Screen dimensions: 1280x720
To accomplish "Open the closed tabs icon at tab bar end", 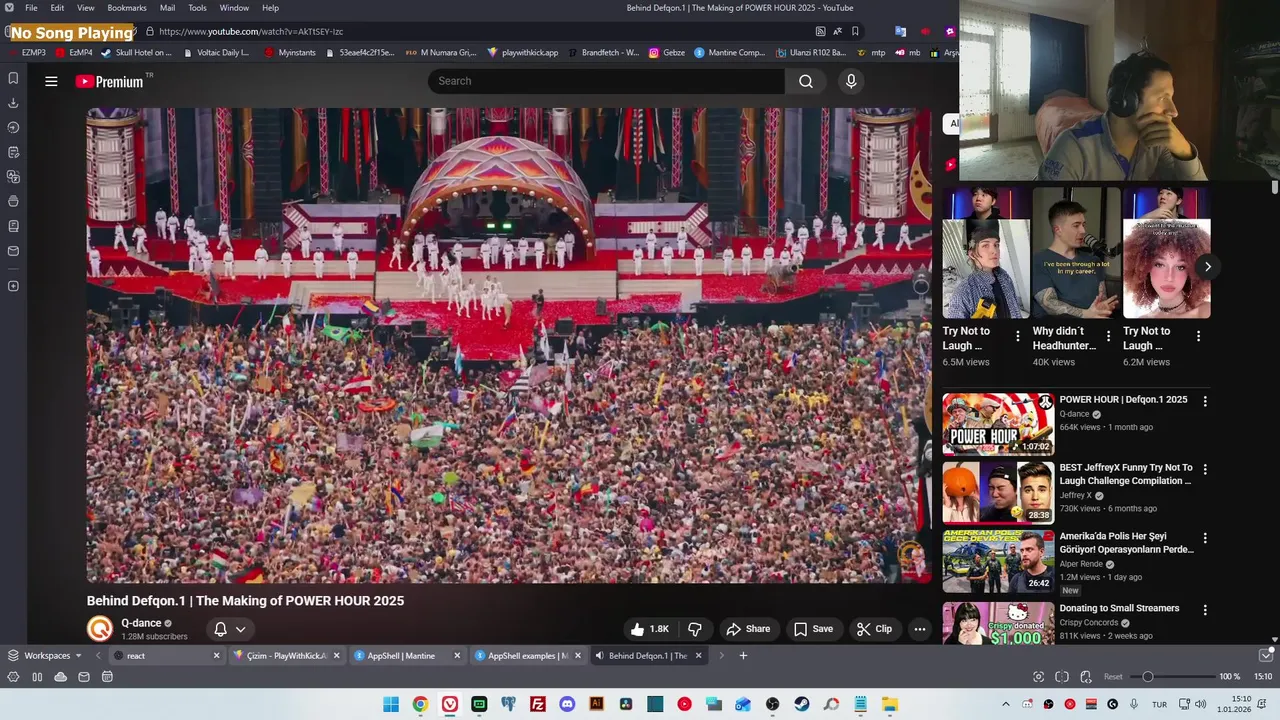I will pos(1267,655).
